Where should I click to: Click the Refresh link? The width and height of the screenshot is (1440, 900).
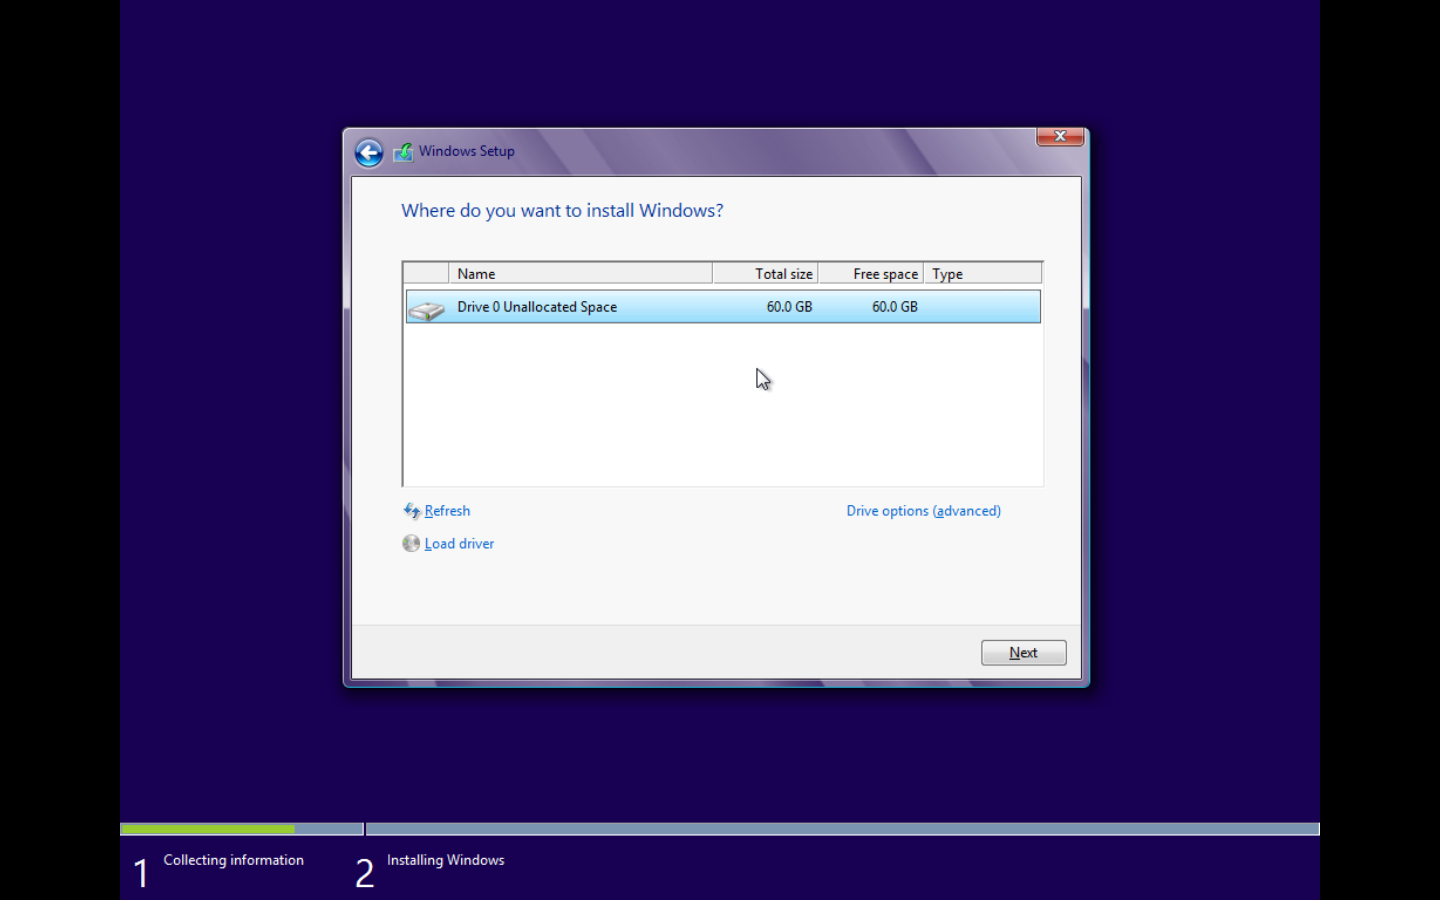(447, 511)
